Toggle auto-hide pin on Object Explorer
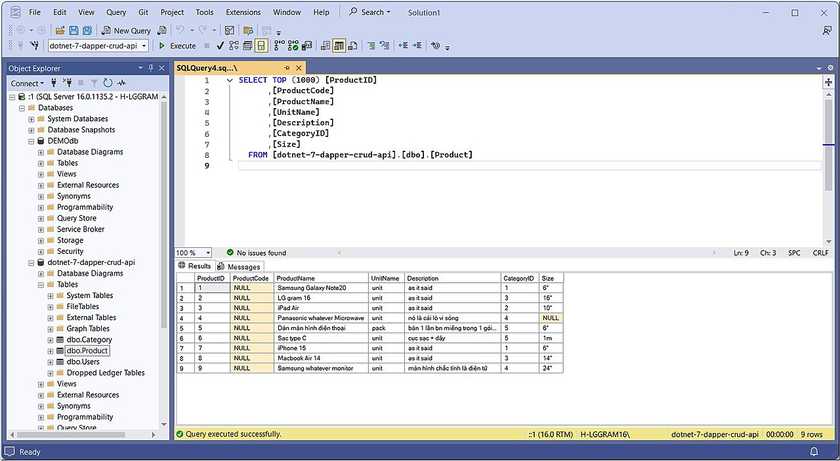This screenshot has width=840, height=461. [x=151, y=68]
